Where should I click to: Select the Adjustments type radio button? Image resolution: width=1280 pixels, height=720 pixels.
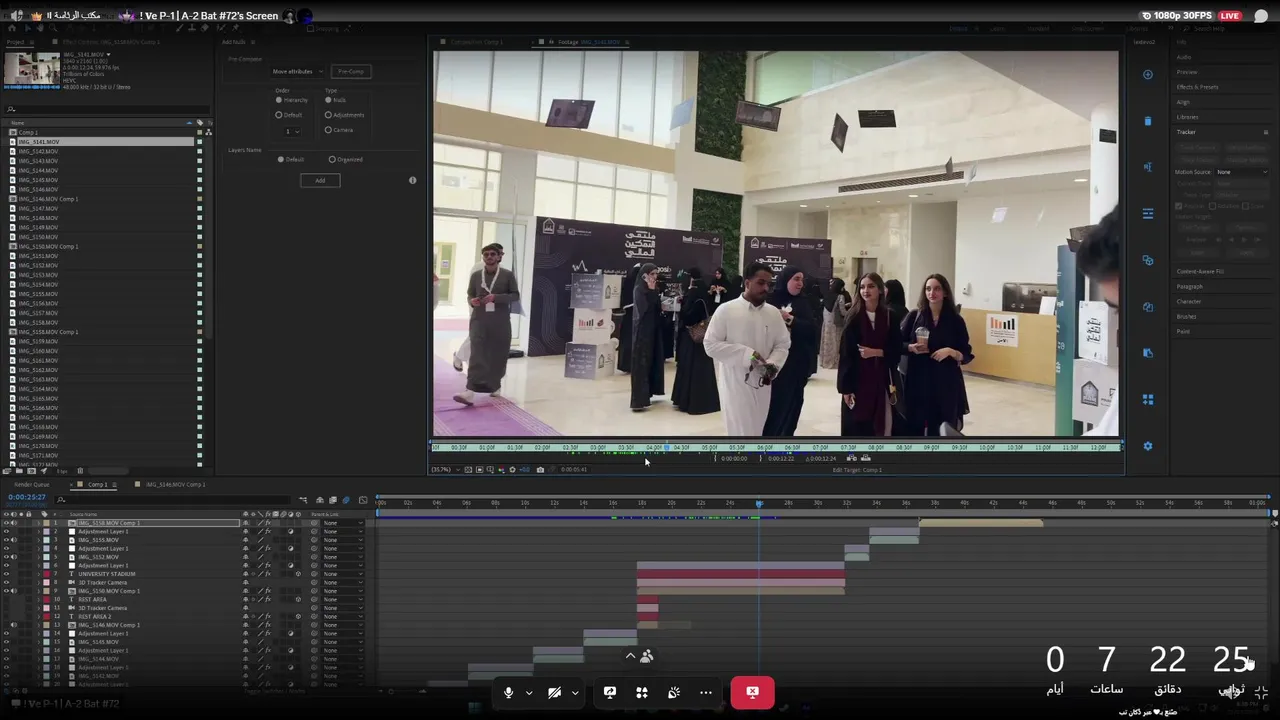328,115
